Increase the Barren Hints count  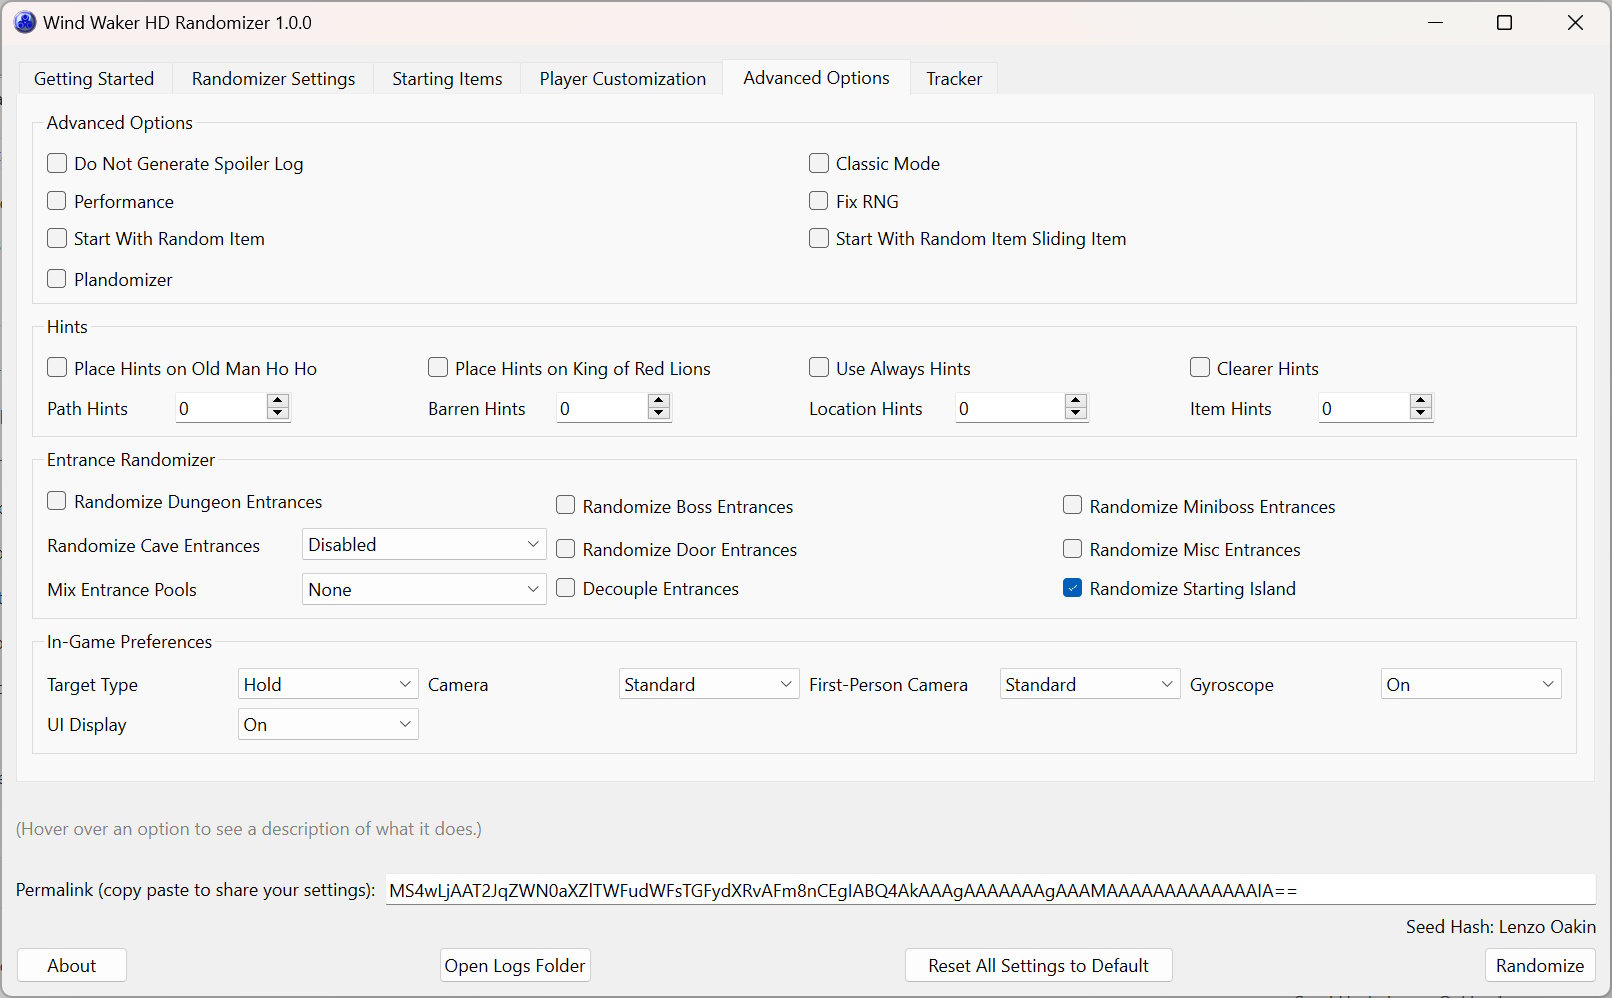click(x=658, y=401)
